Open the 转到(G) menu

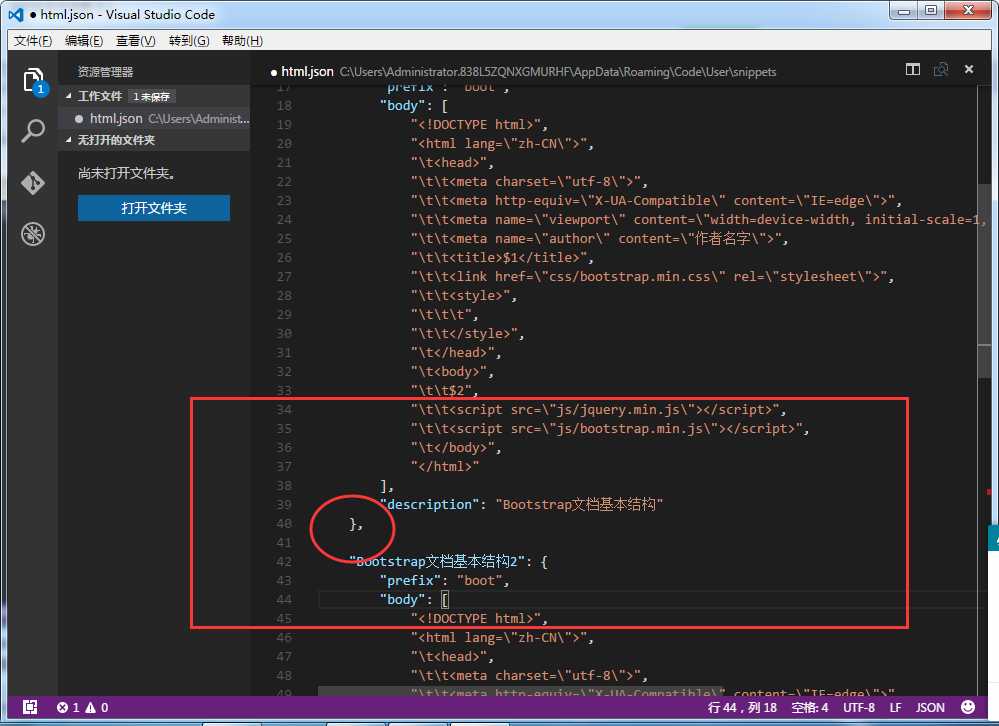coord(189,41)
